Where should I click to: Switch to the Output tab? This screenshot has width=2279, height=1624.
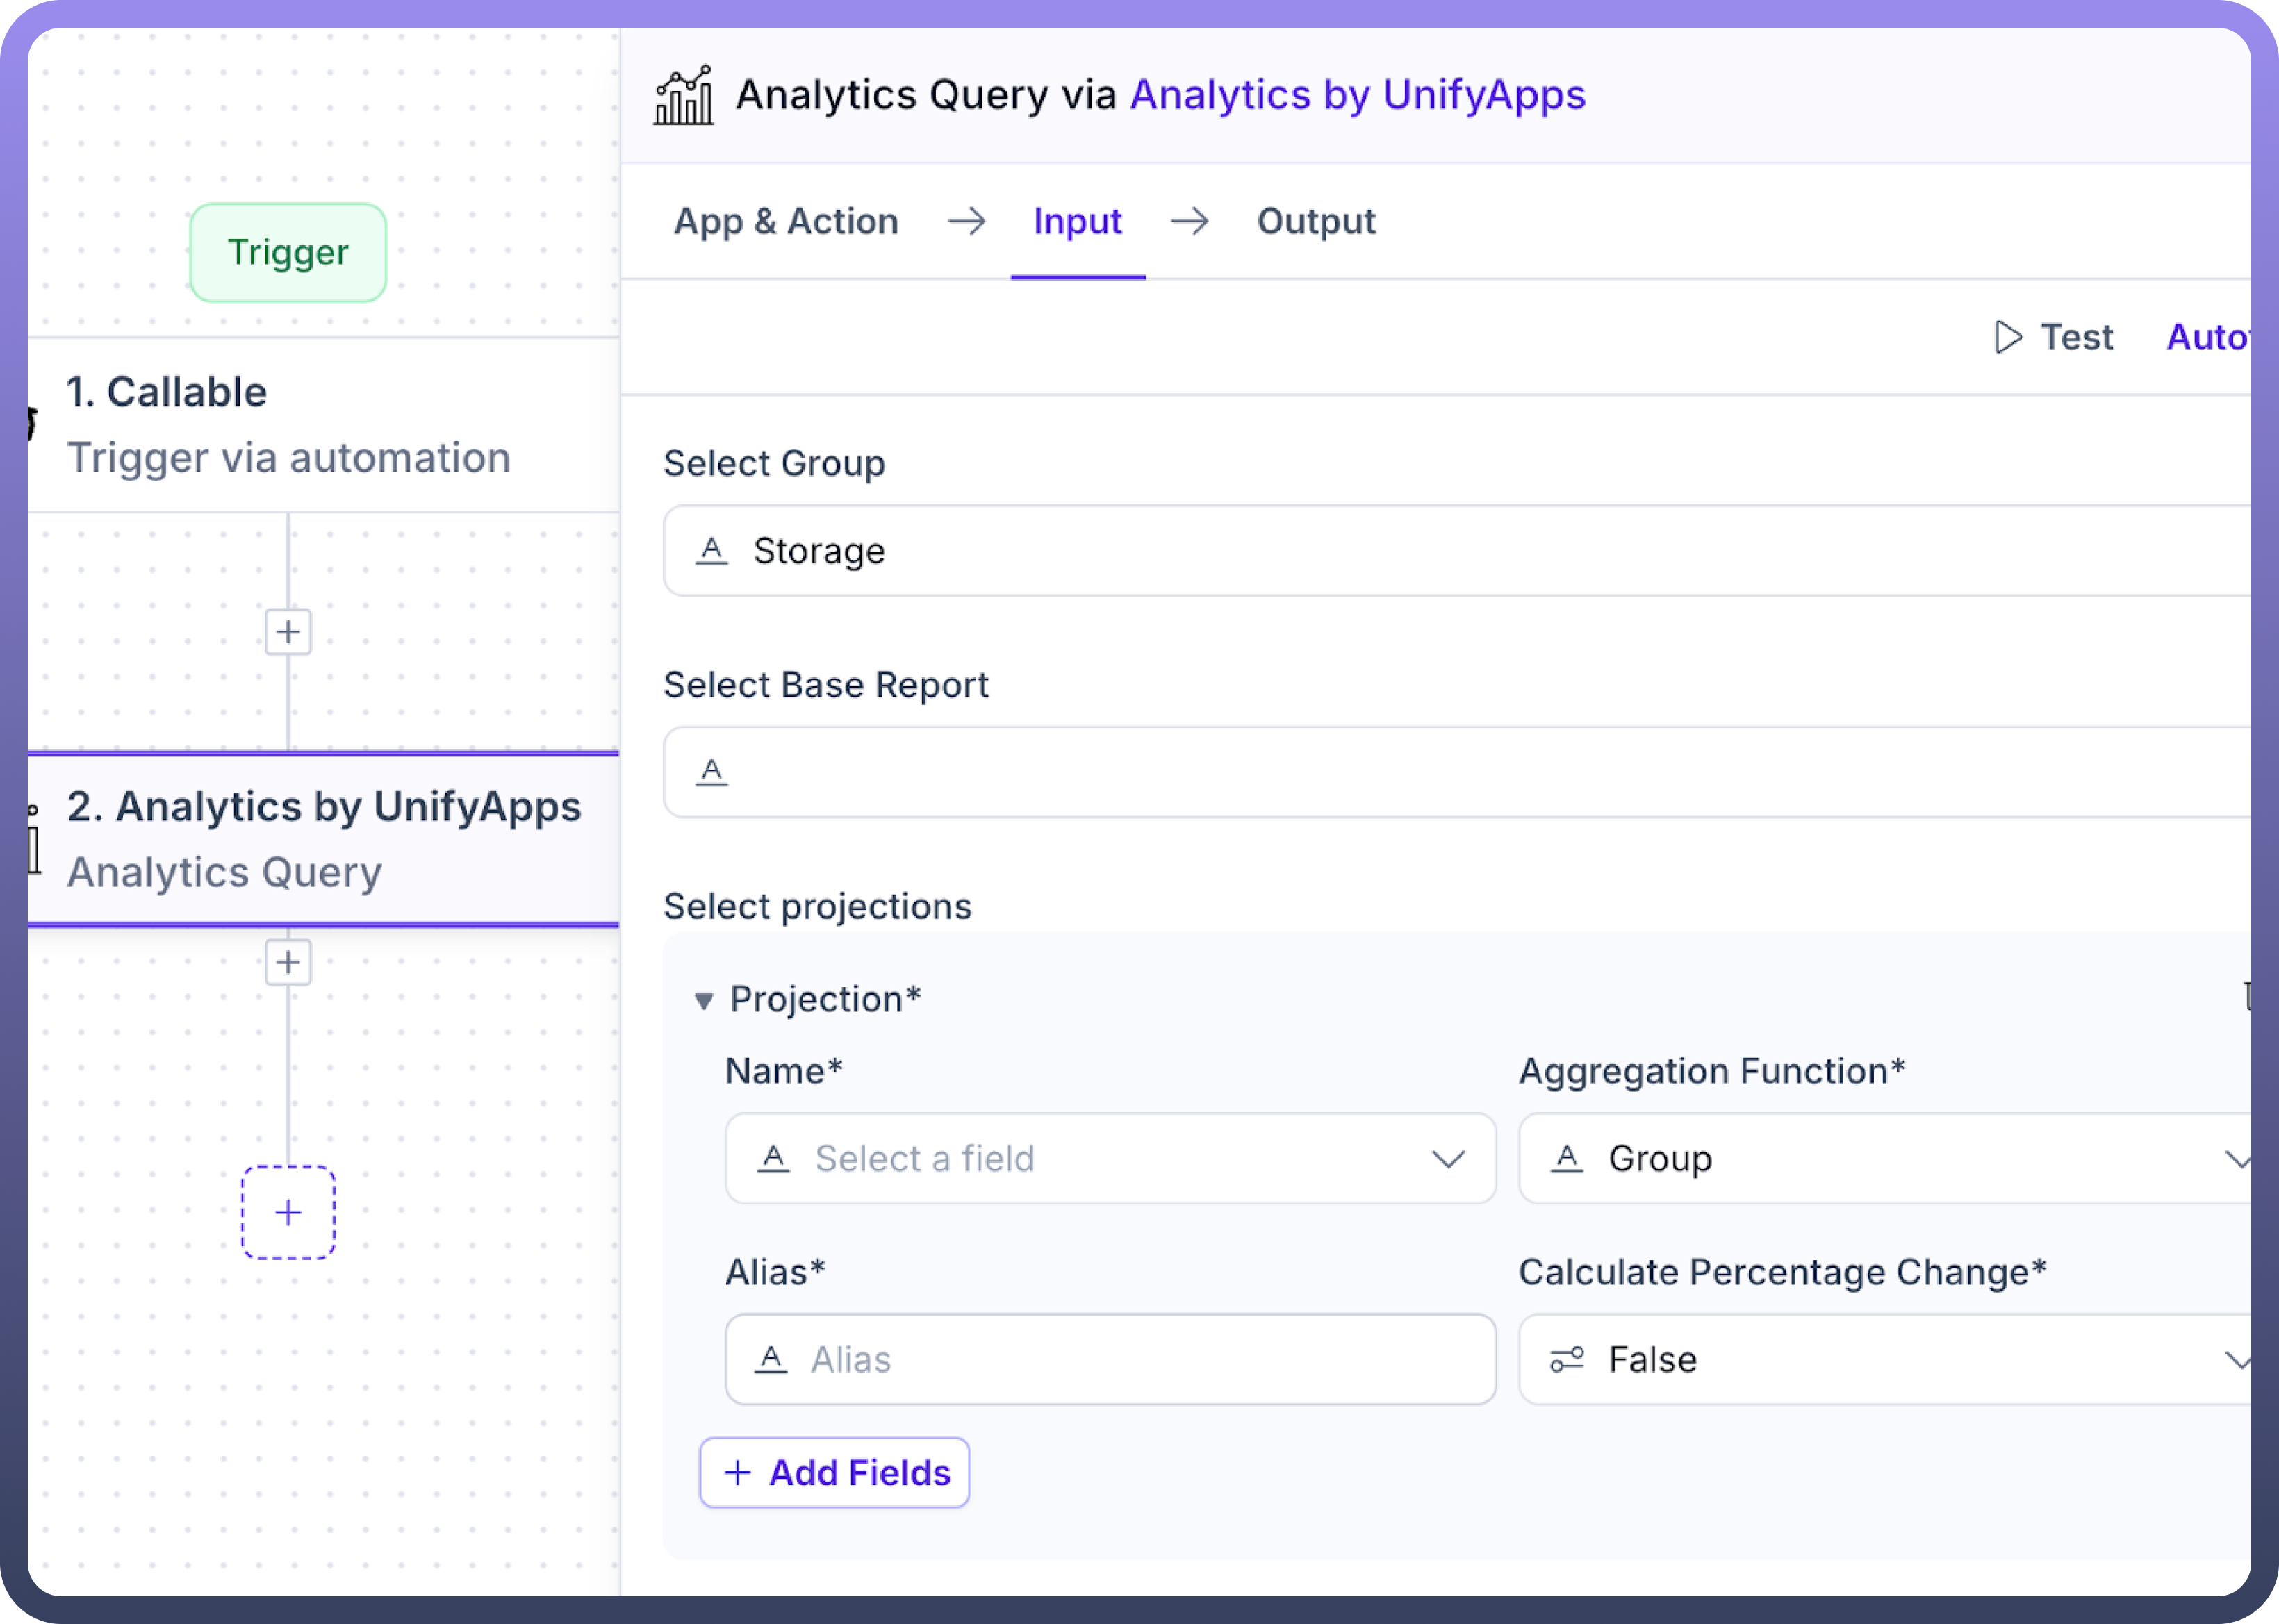tap(1315, 221)
